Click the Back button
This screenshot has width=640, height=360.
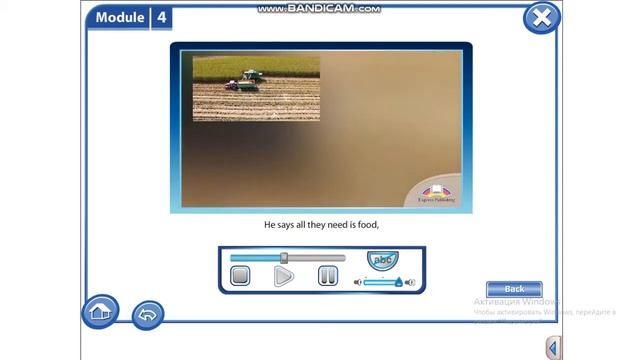pos(514,289)
